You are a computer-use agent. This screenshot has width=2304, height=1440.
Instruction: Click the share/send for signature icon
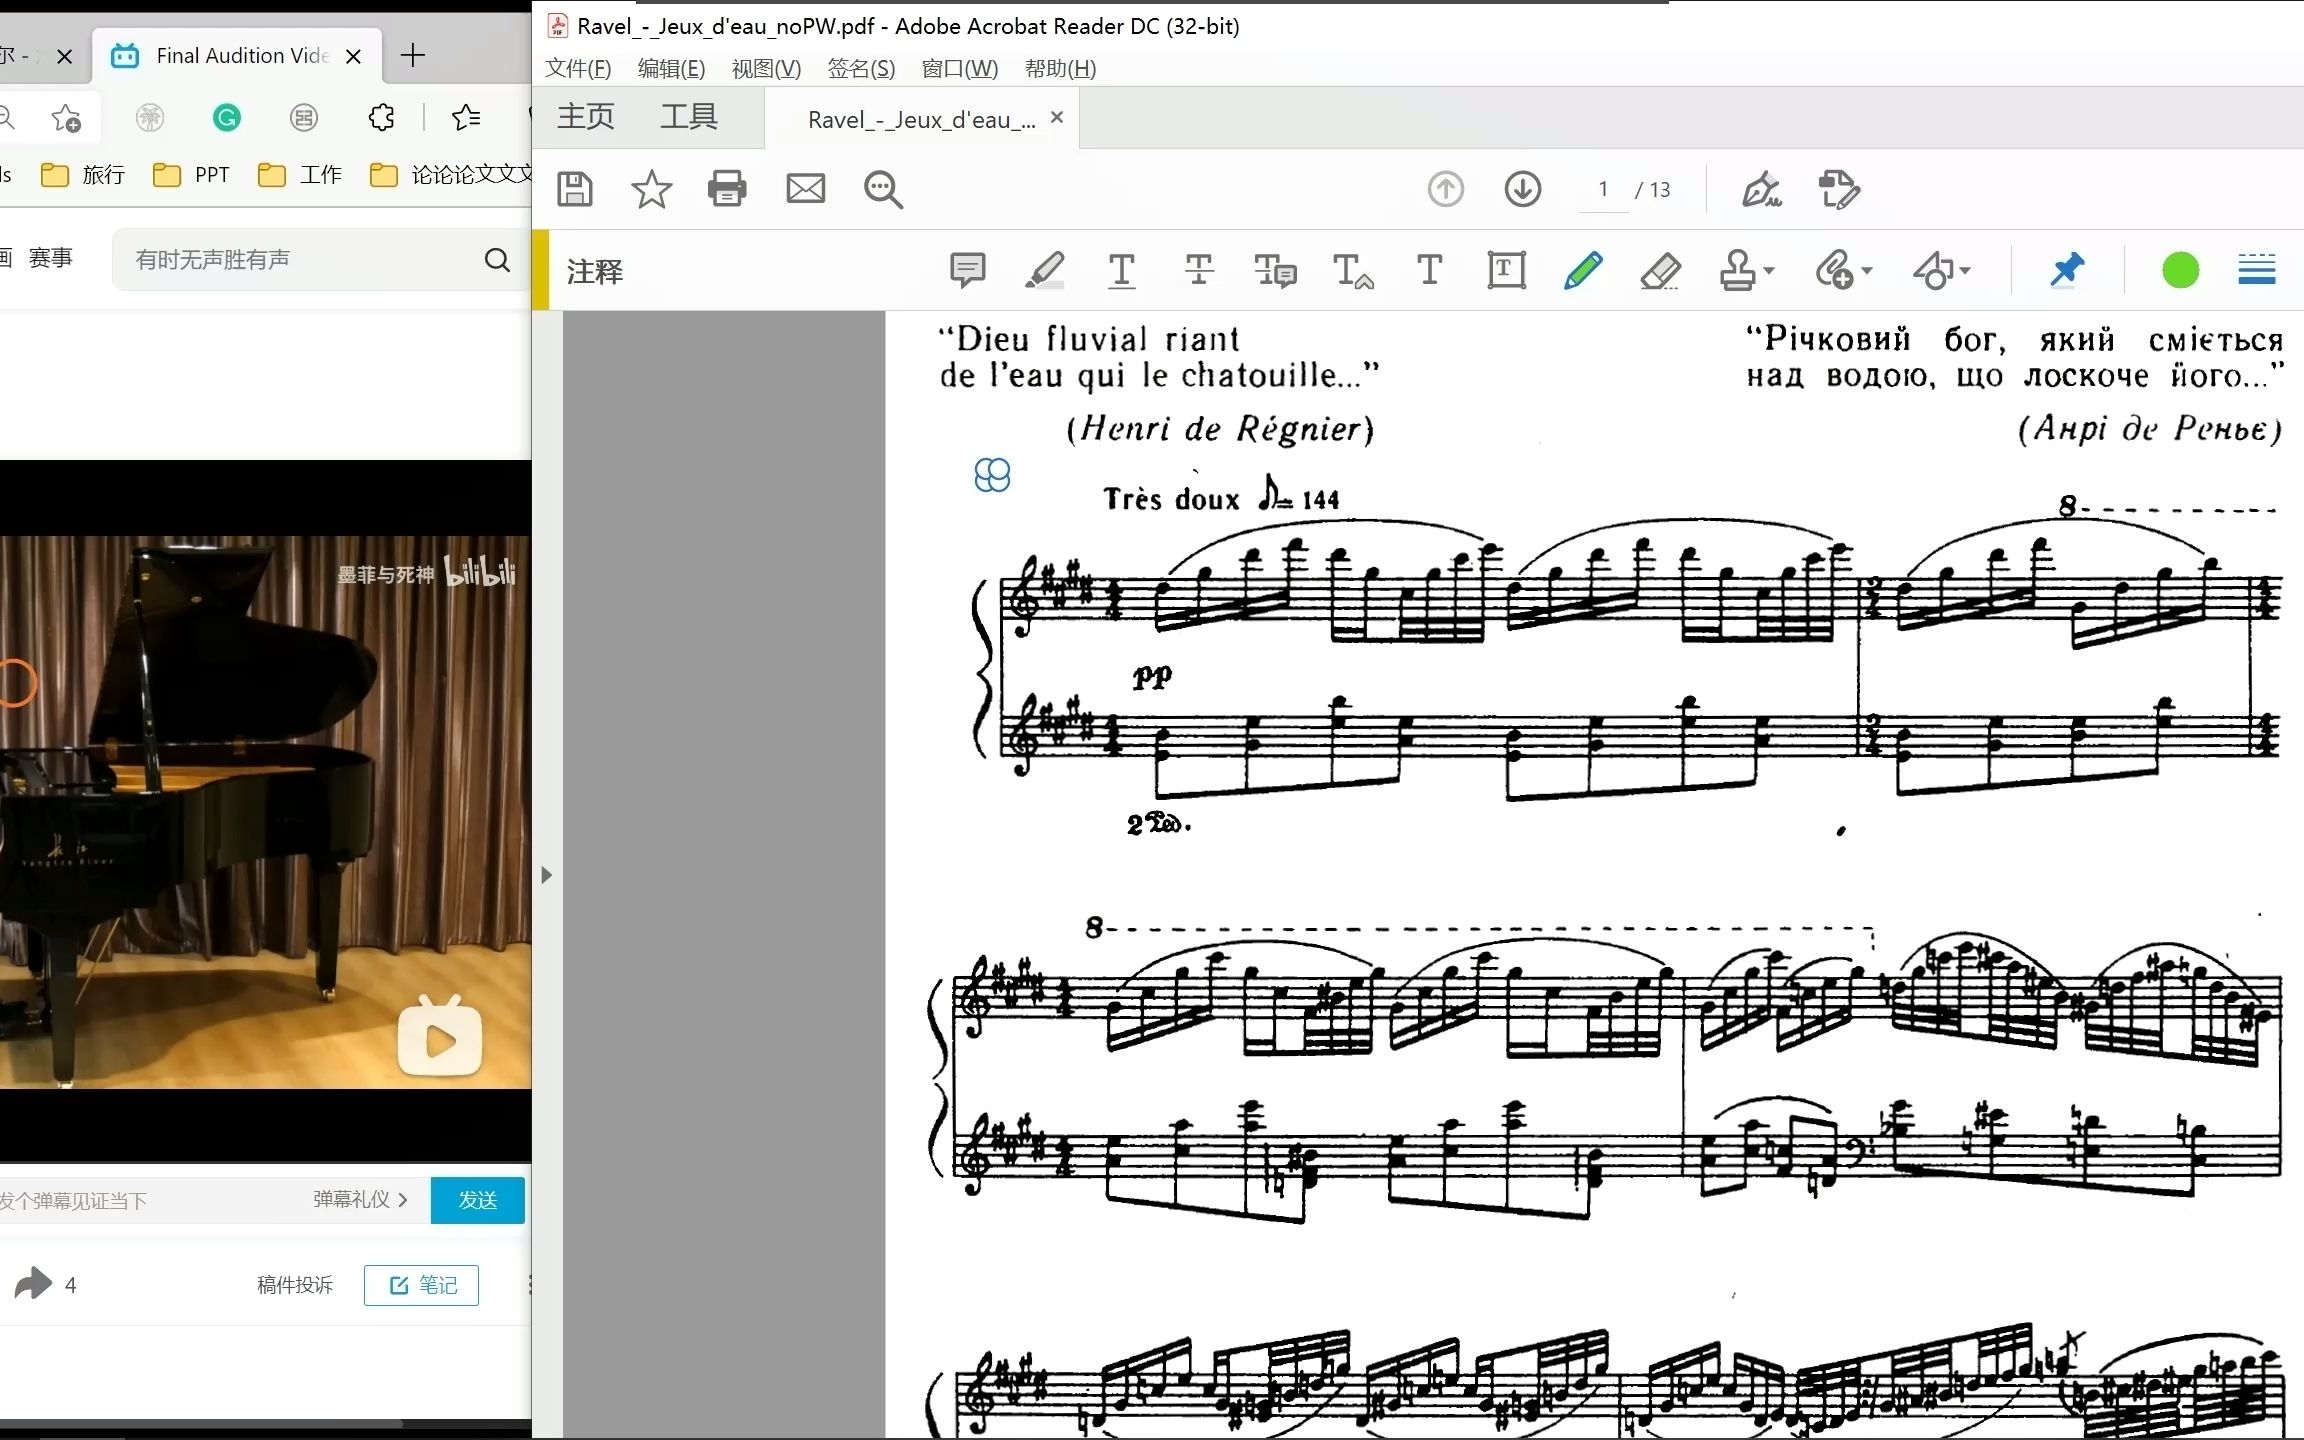point(1838,189)
